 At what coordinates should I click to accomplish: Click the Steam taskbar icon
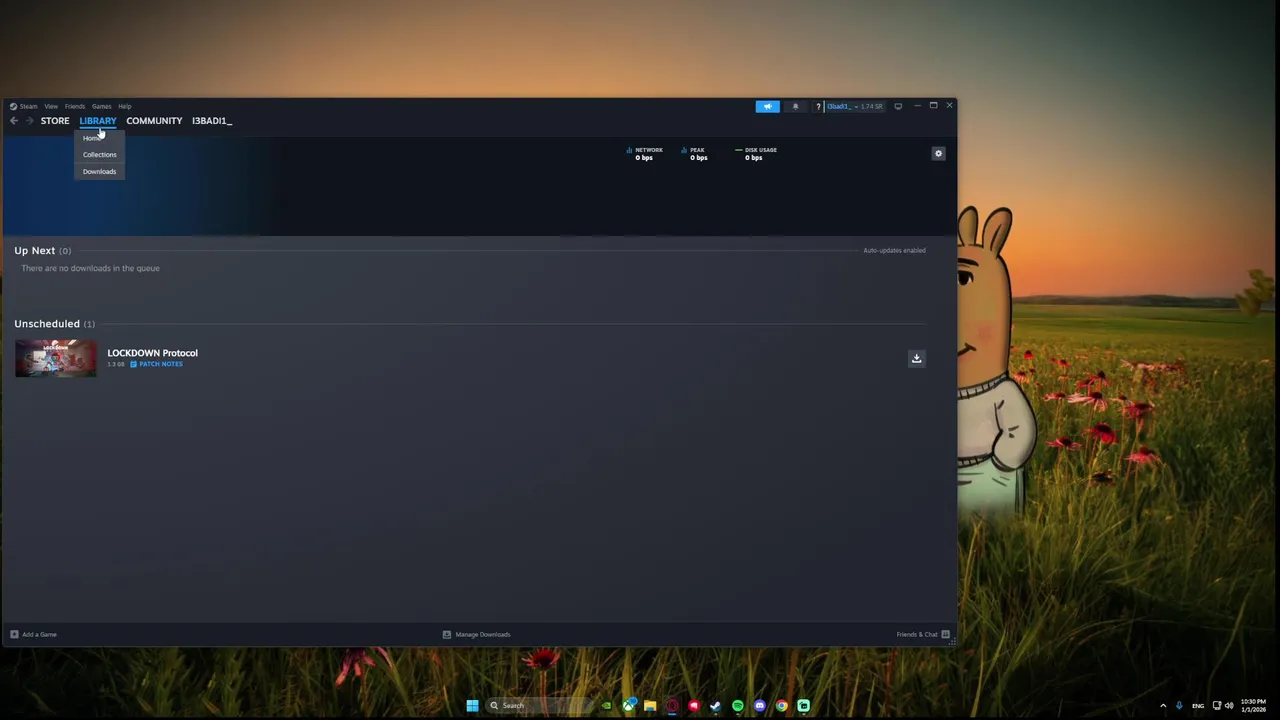tap(716, 705)
